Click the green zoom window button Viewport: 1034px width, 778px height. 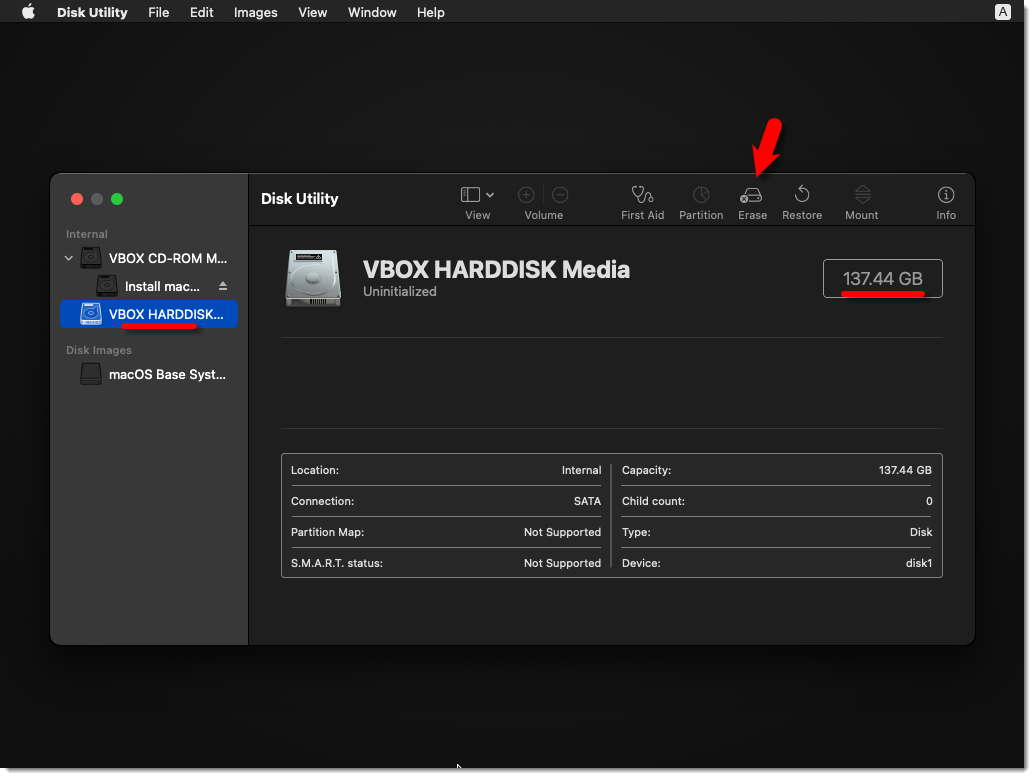117,199
